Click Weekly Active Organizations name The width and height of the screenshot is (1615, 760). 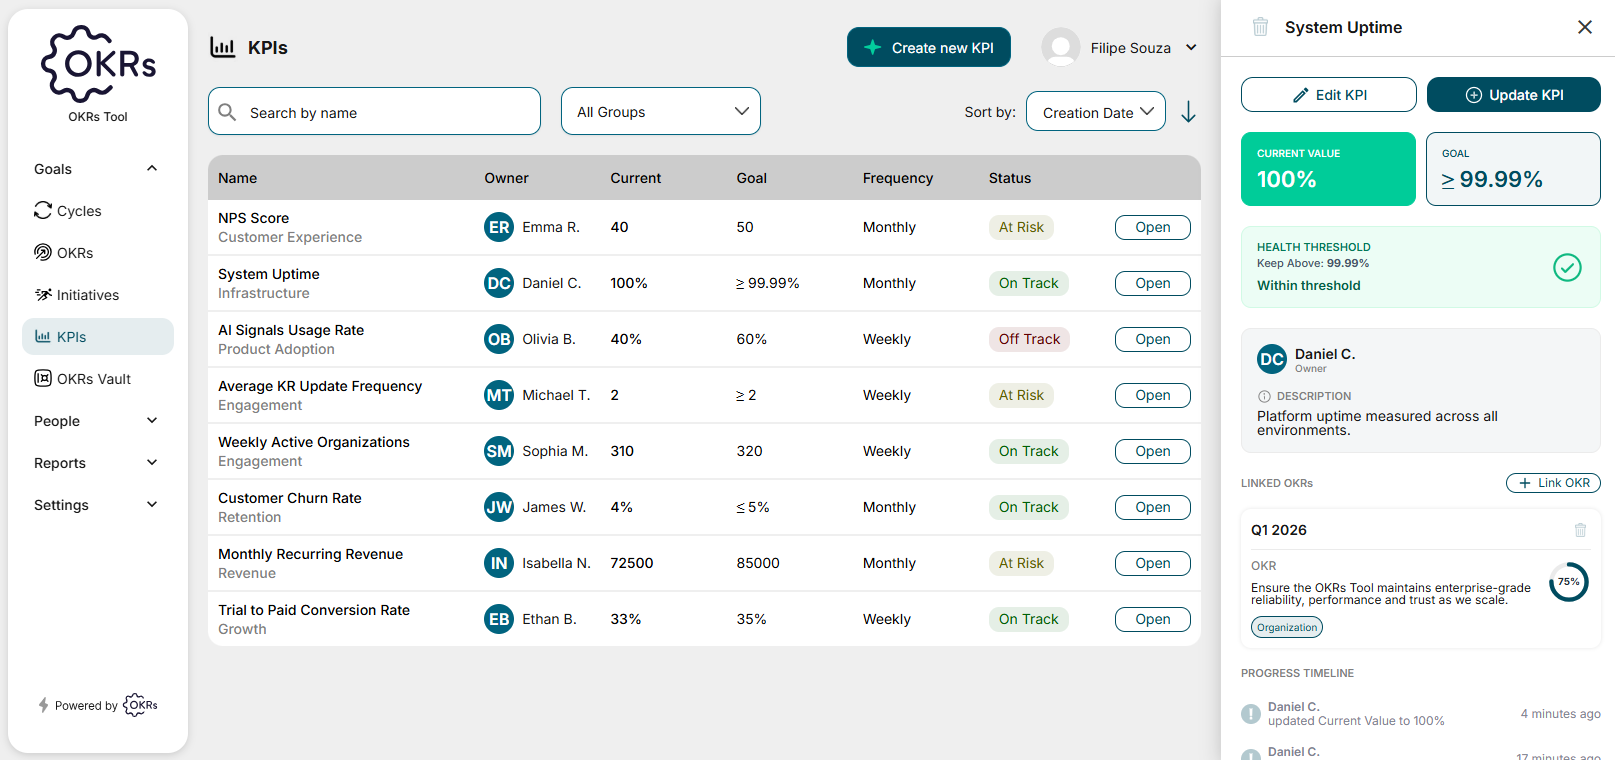314,442
